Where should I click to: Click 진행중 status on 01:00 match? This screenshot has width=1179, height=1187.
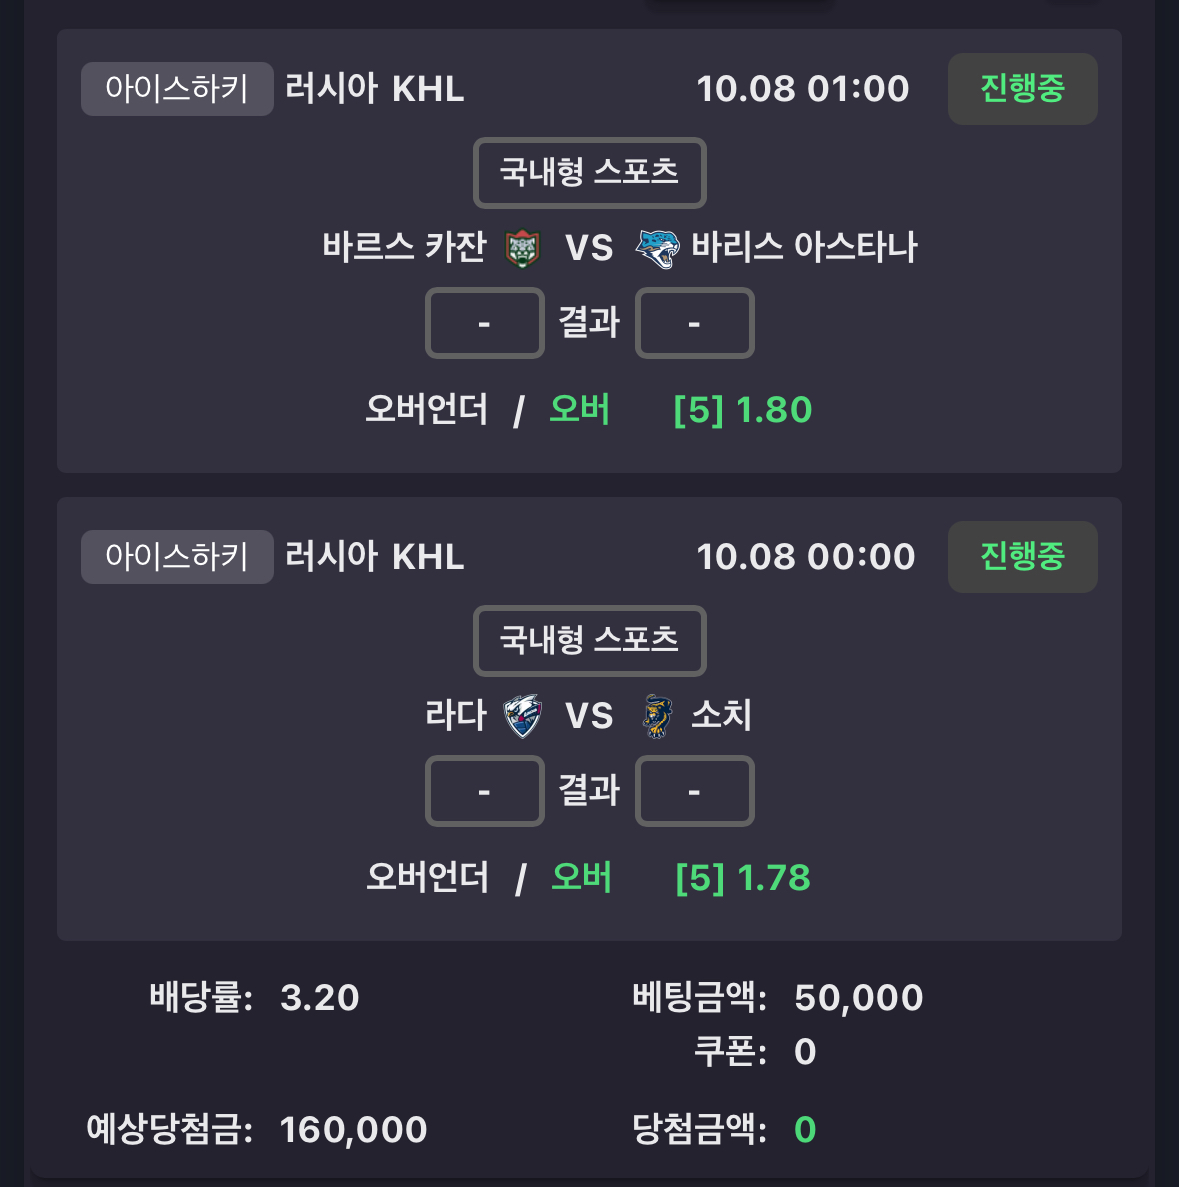pos(1022,89)
